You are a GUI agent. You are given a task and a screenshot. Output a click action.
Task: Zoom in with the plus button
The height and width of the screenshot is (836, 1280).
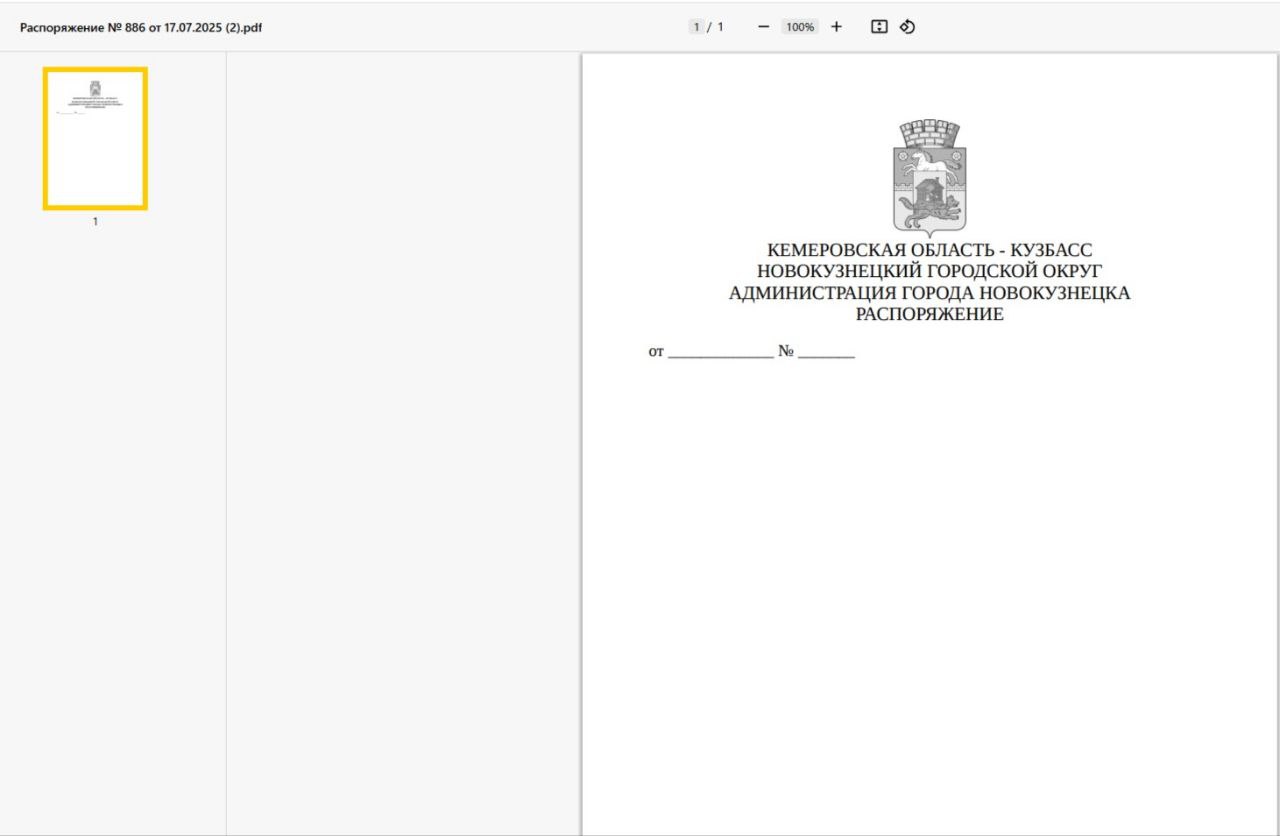coord(836,27)
